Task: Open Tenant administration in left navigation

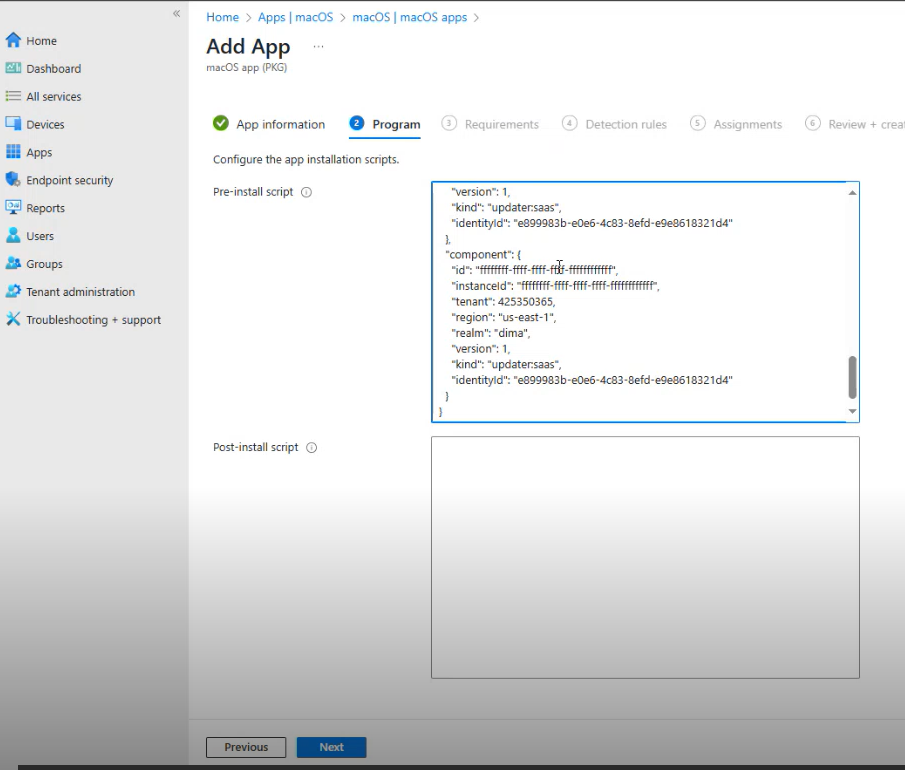Action: [80, 292]
